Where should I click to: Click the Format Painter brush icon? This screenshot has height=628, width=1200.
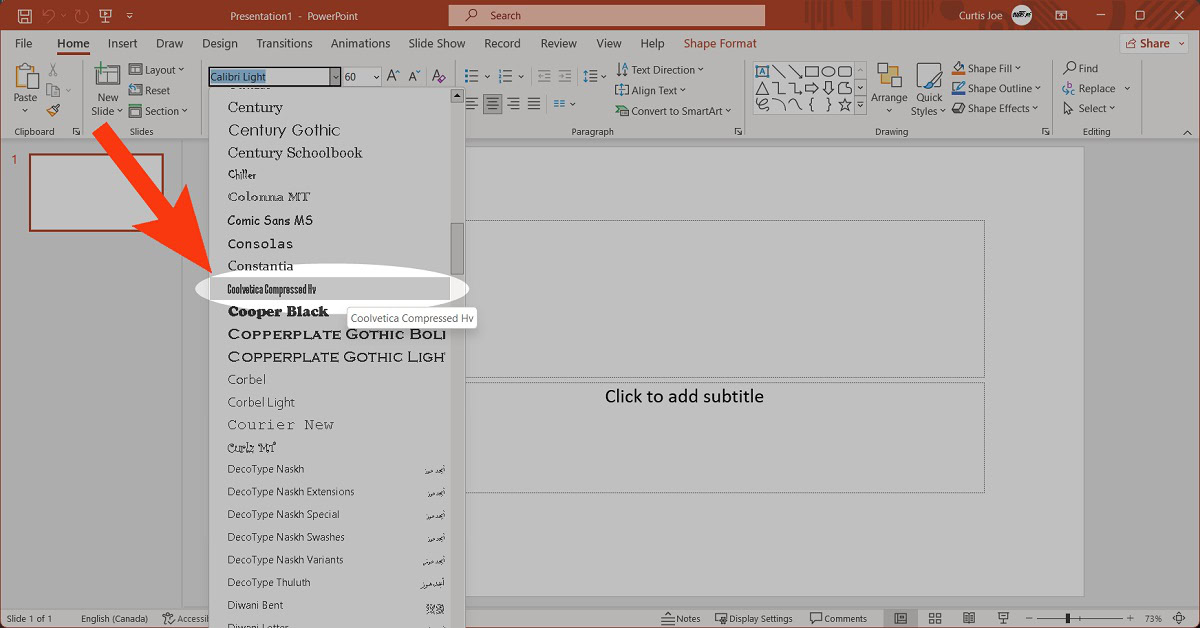click(x=53, y=111)
